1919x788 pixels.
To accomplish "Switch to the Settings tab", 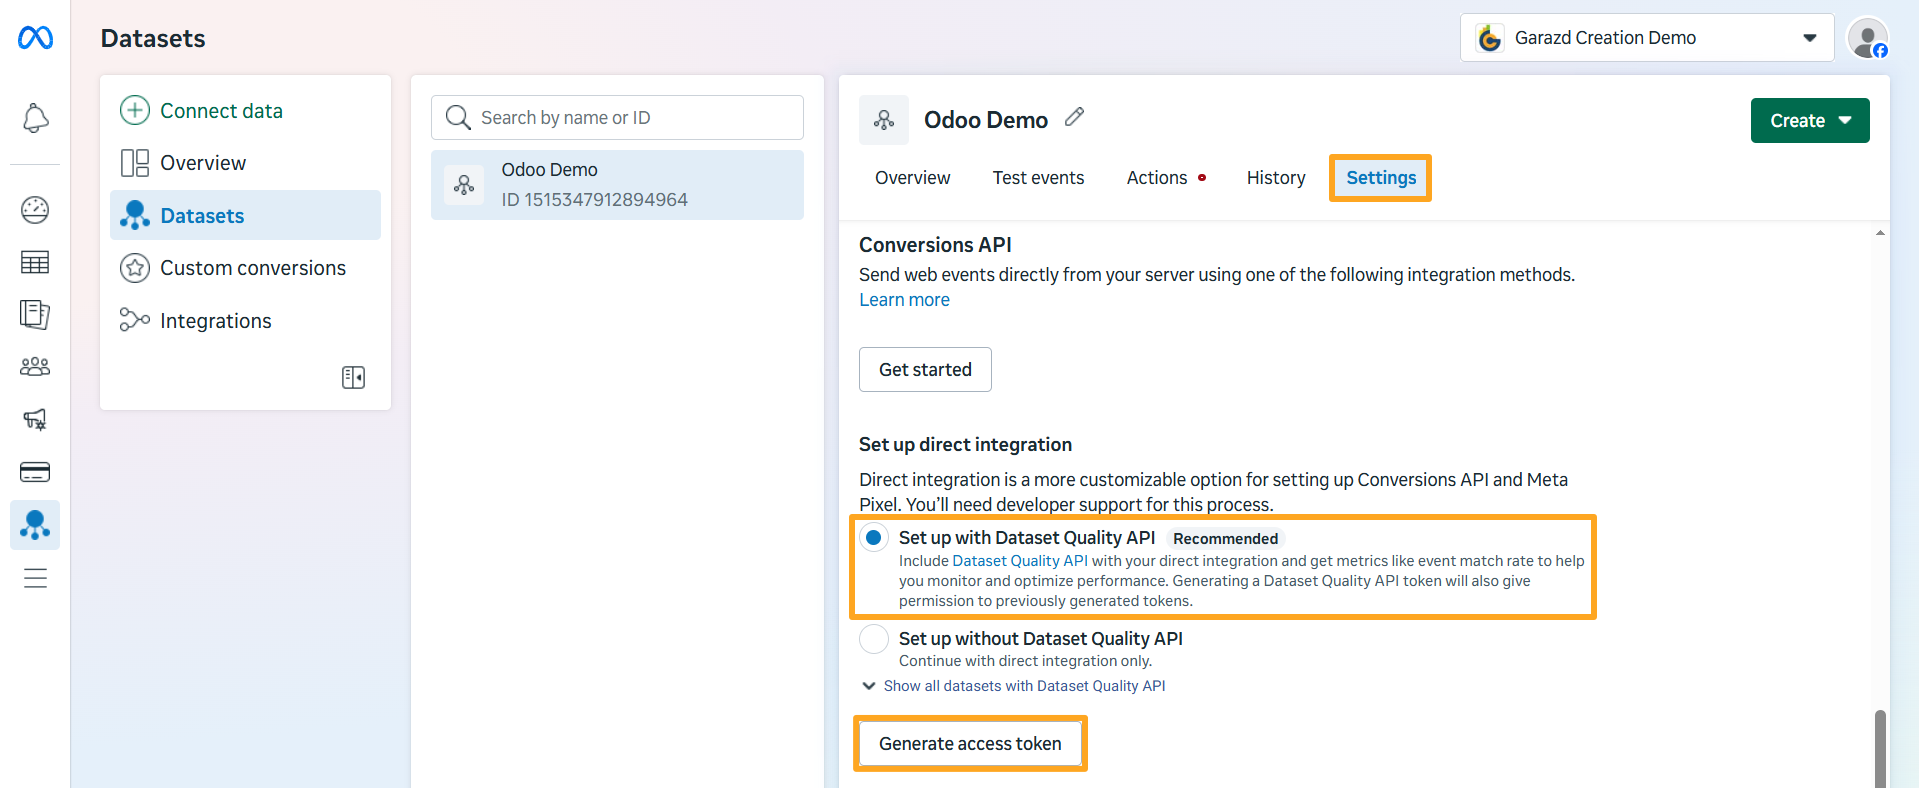I will 1381,178.
